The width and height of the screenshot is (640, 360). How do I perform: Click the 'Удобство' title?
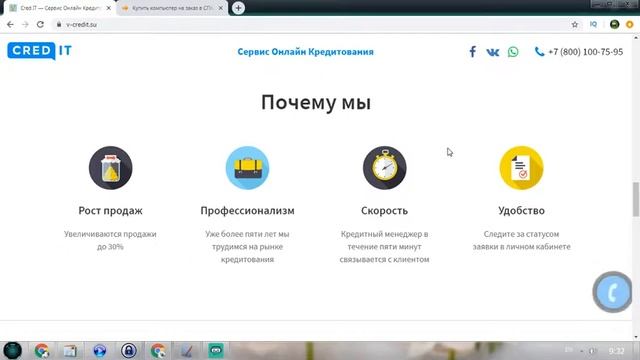click(521, 211)
